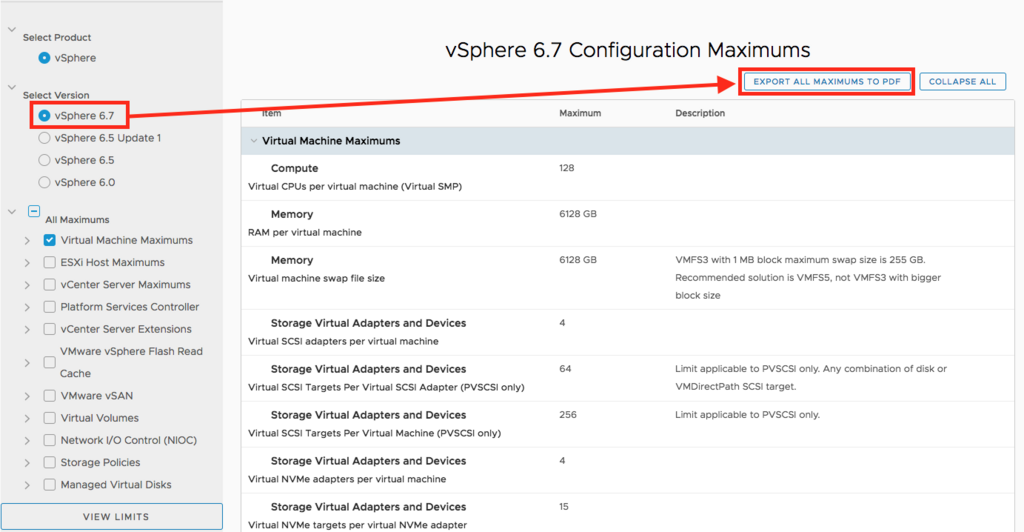This screenshot has width=1024, height=532.
Task: Collapse the Select Version section chevron
Action: coord(12,87)
